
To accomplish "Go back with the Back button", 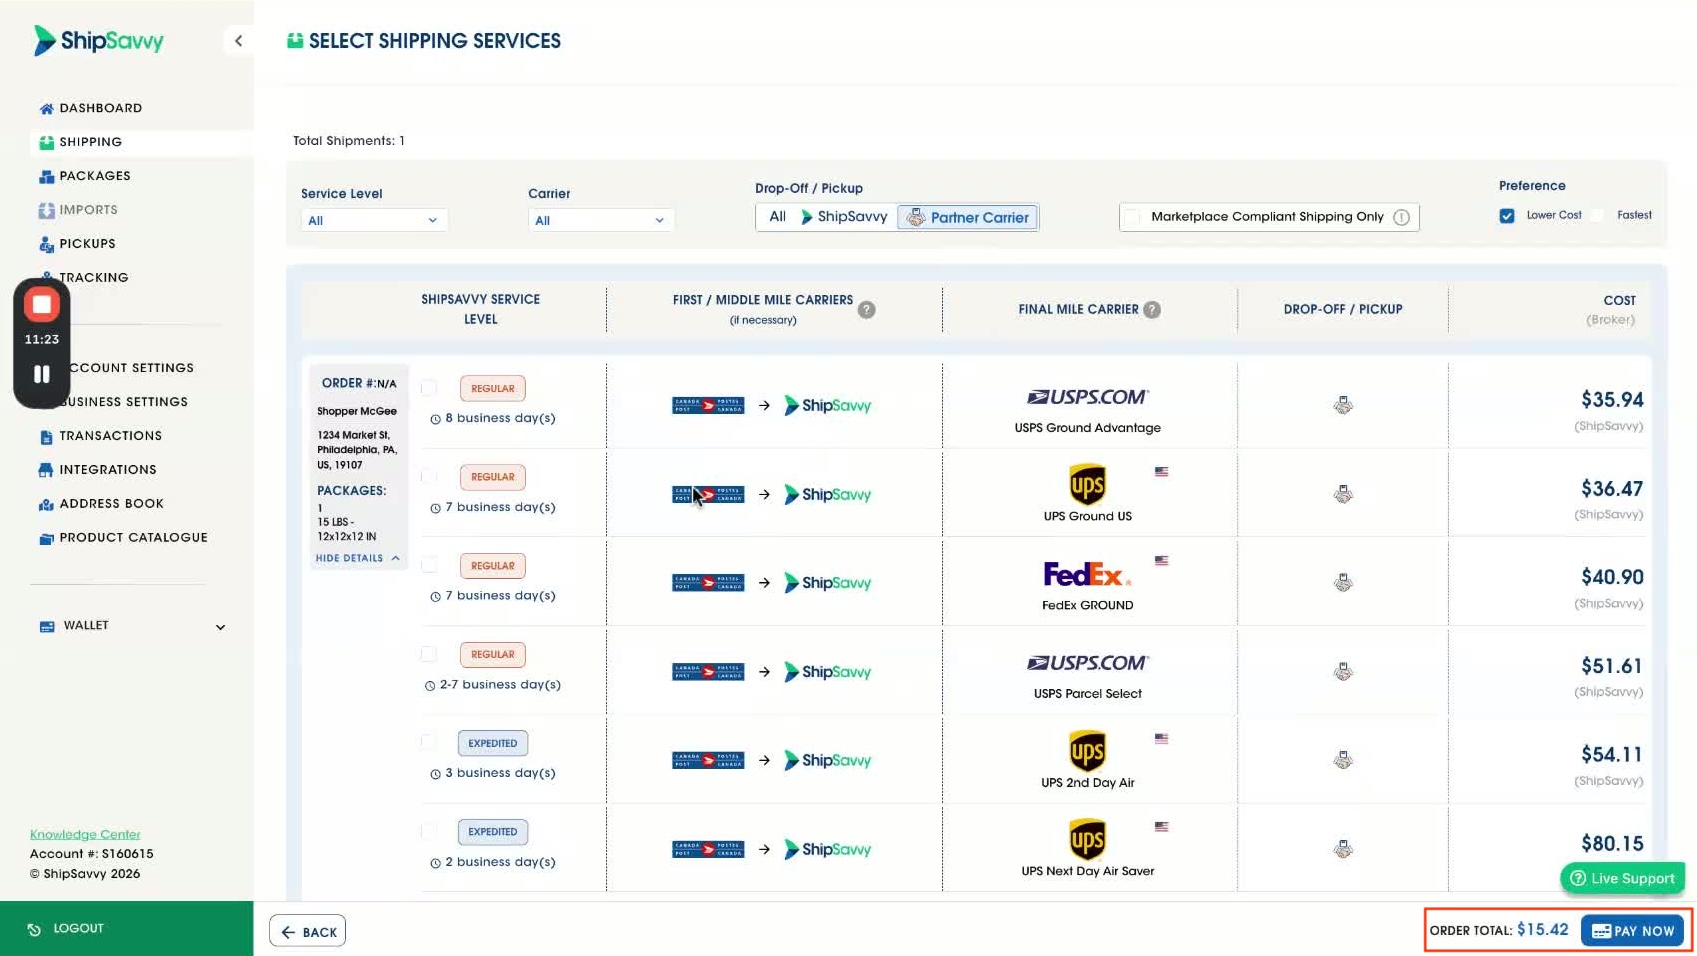I will pos(308,931).
